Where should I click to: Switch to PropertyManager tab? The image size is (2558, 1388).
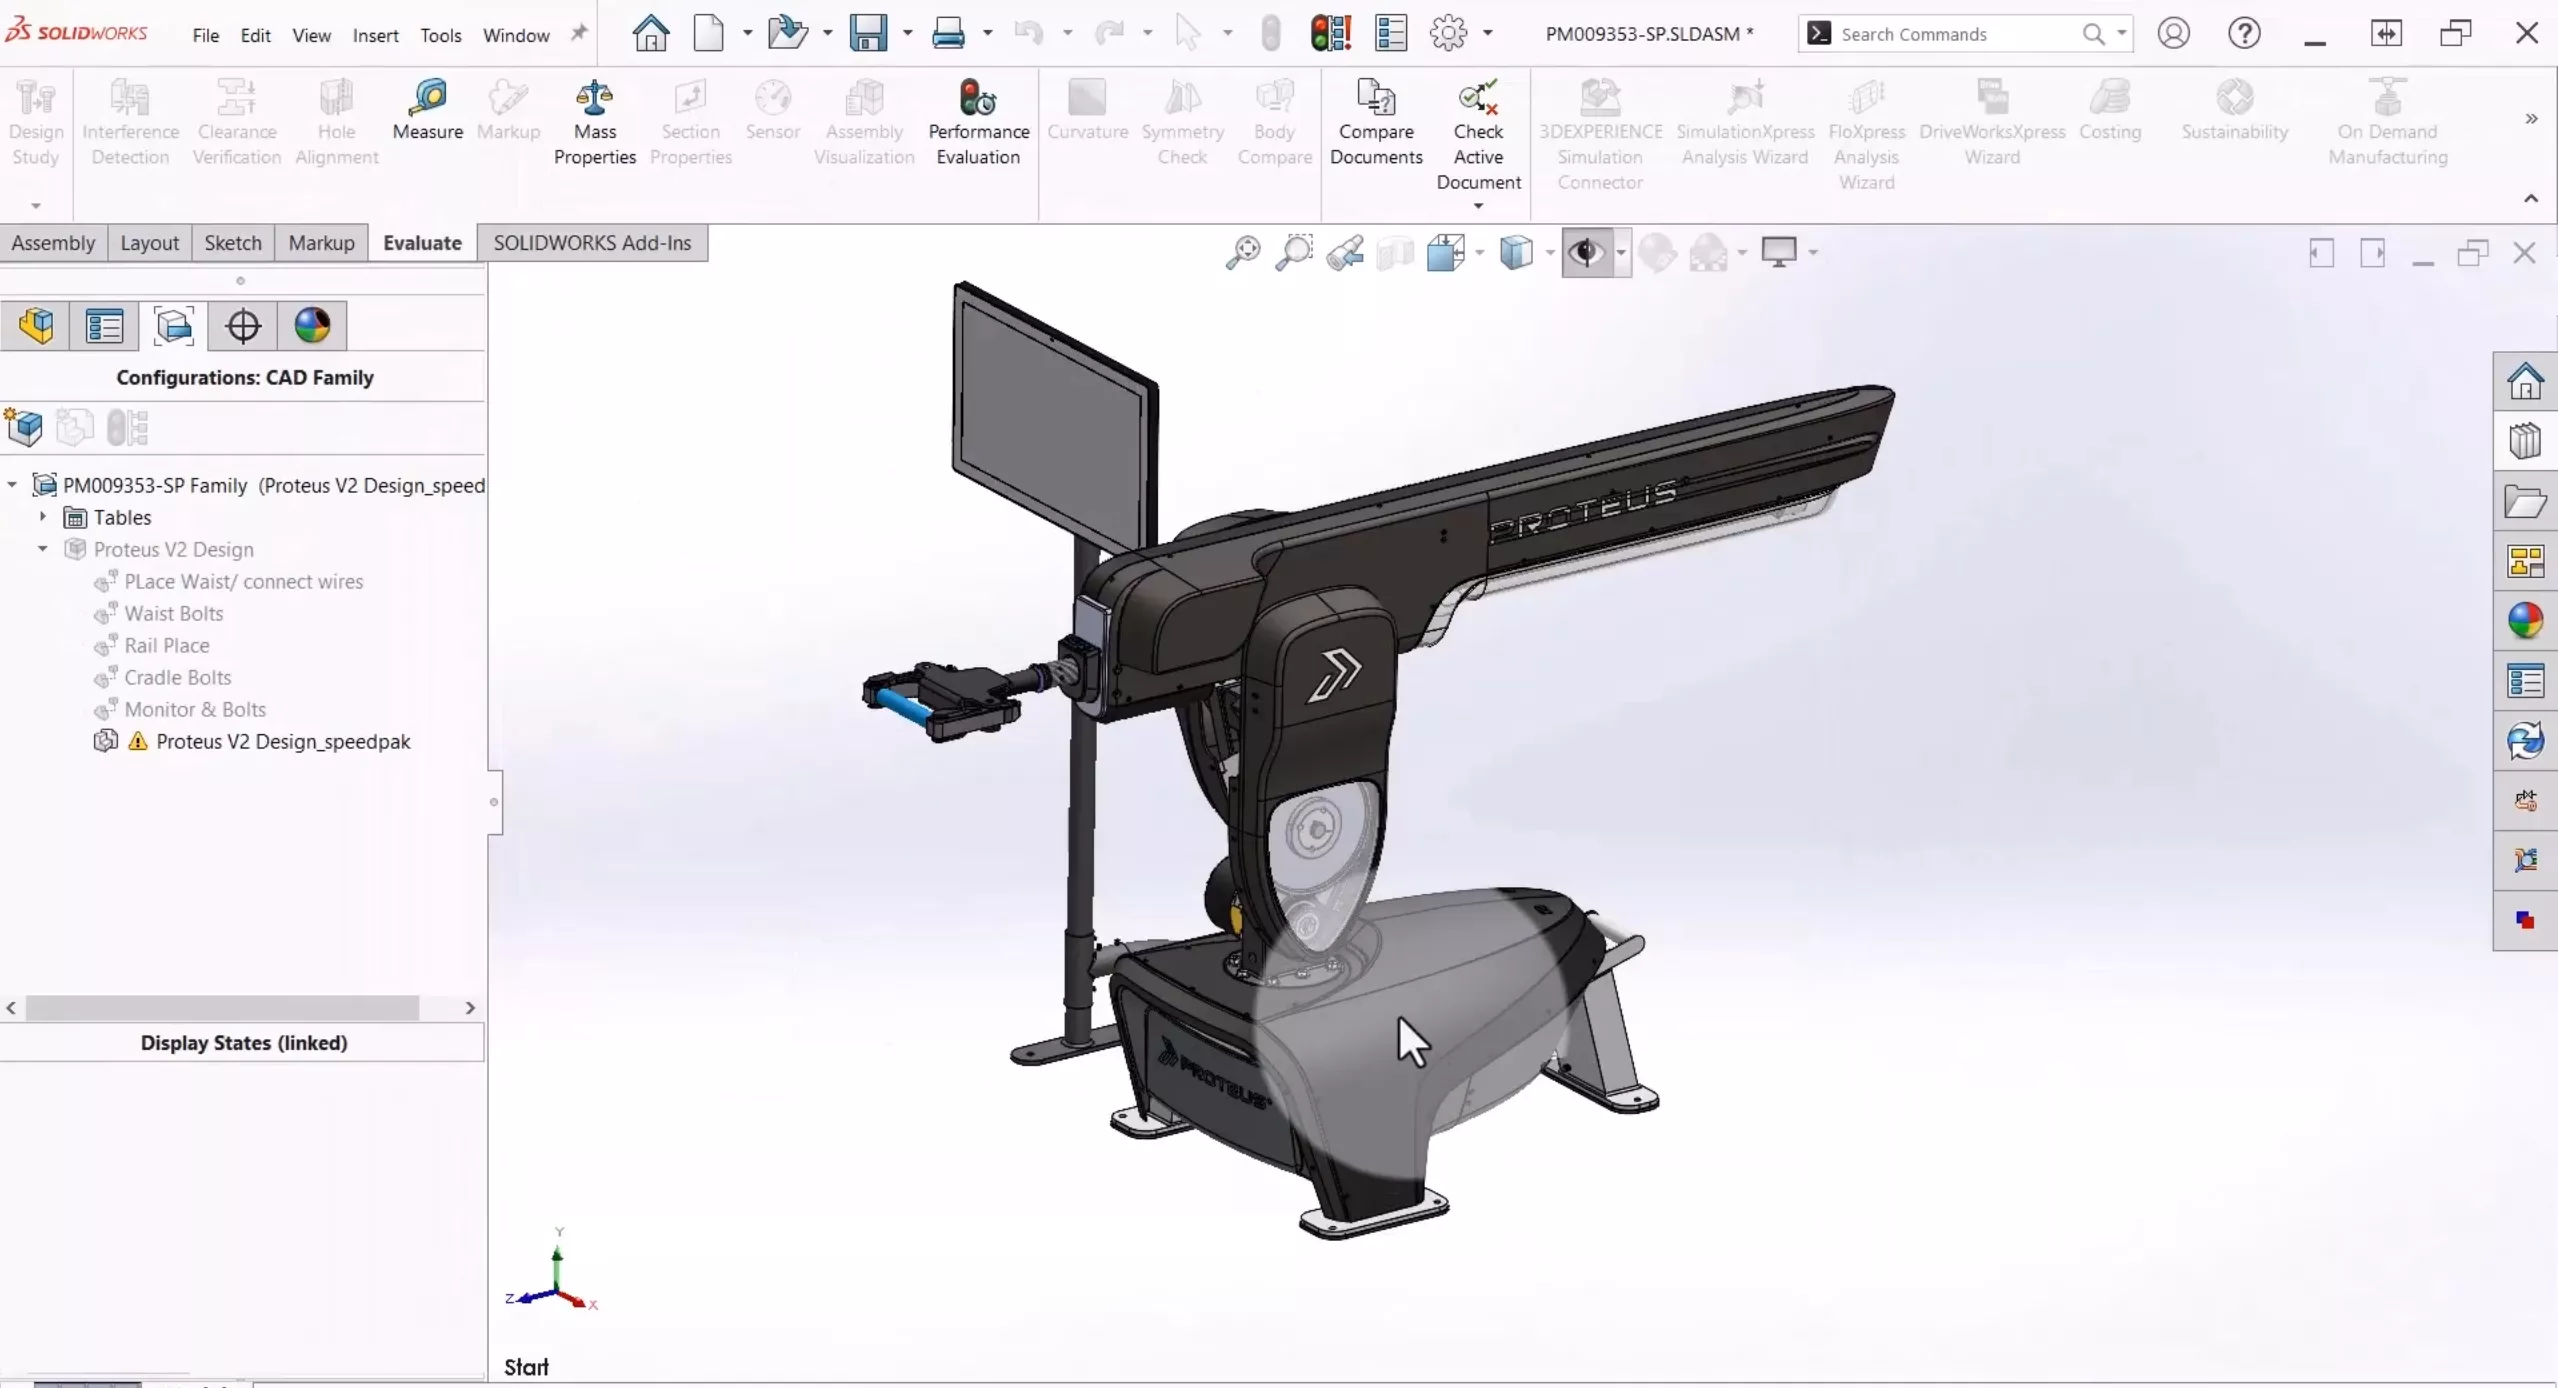pos(104,326)
